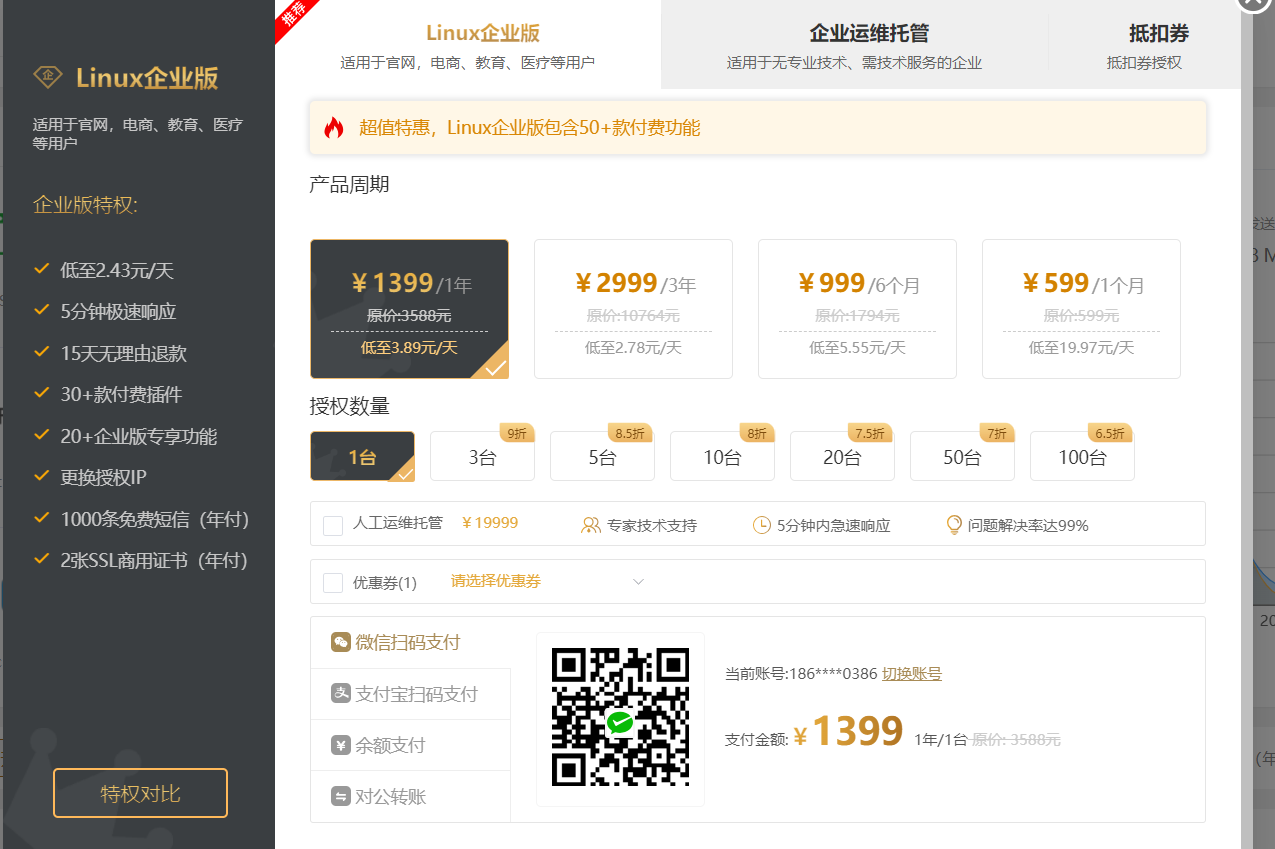Image resolution: width=1275 pixels, height=849 pixels.
Task: Choose 50台 license quantity
Action: coord(962,457)
